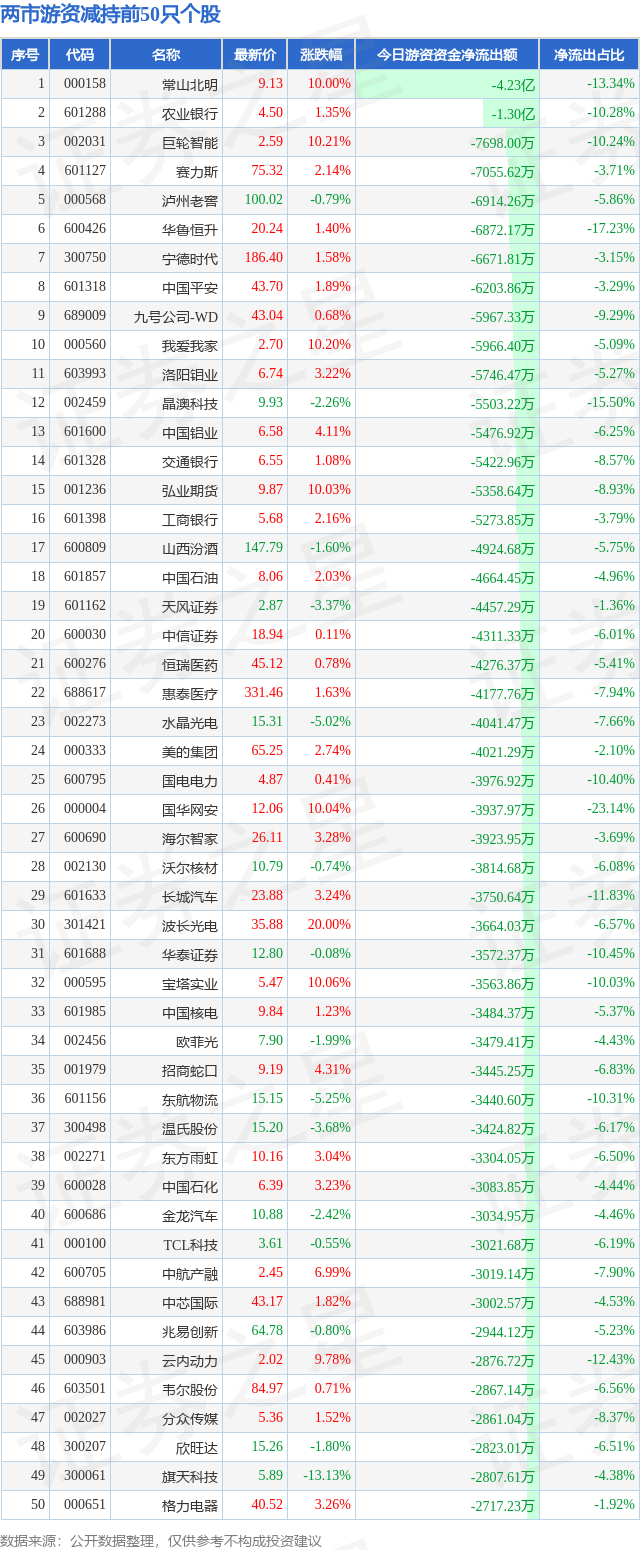Select stock name 弘业期货

coord(190,490)
